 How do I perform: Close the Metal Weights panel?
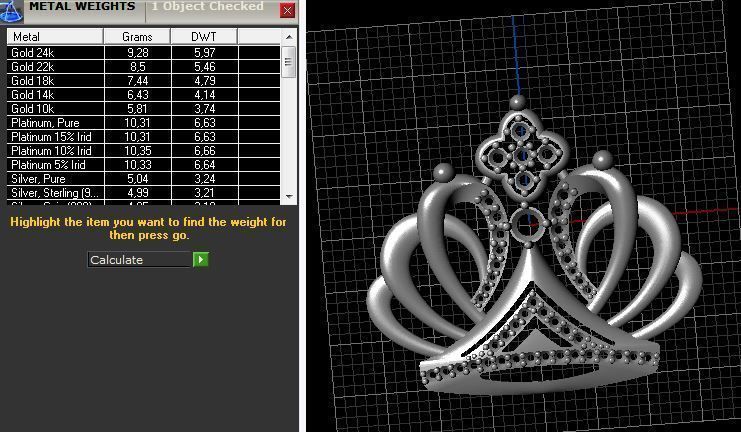287,10
